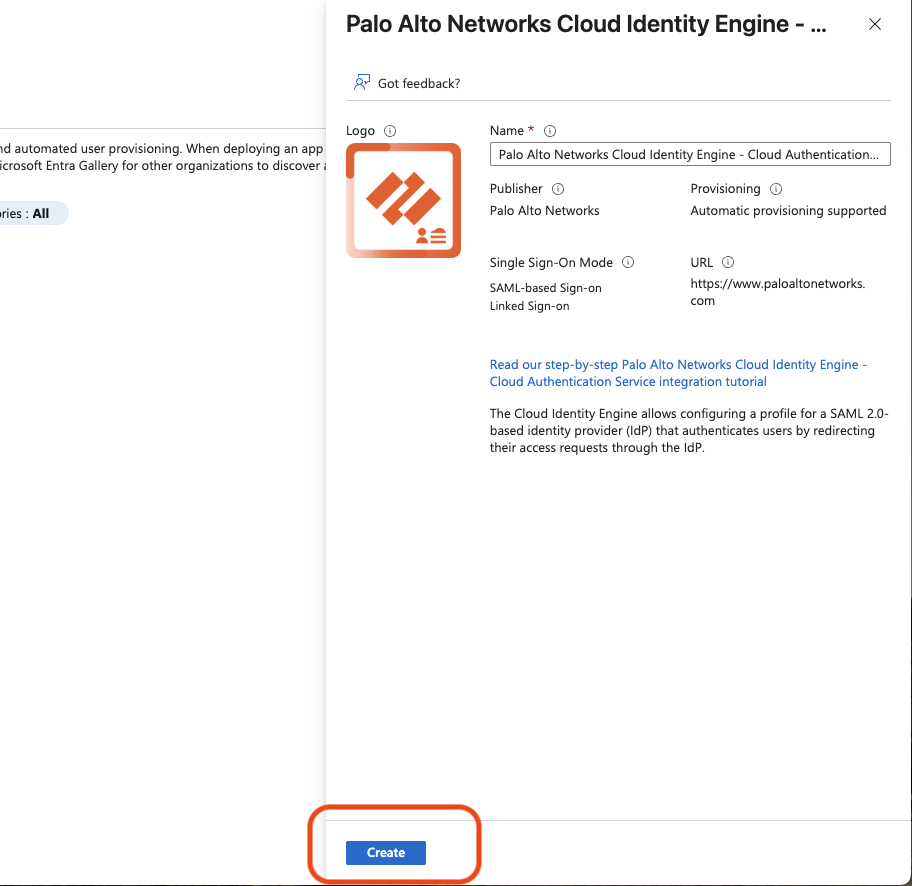Focus the application Name input field
Viewport: 912px width, 886px height.
(689, 155)
